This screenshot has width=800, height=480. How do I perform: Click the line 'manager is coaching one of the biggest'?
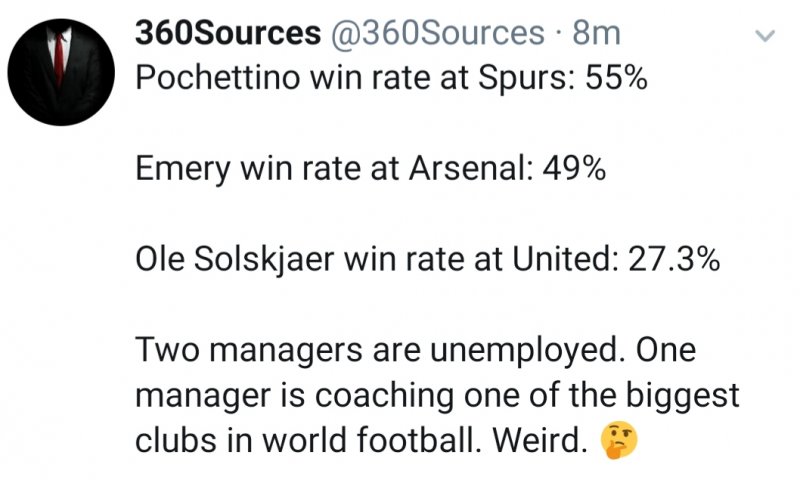click(x=437, y=396)
